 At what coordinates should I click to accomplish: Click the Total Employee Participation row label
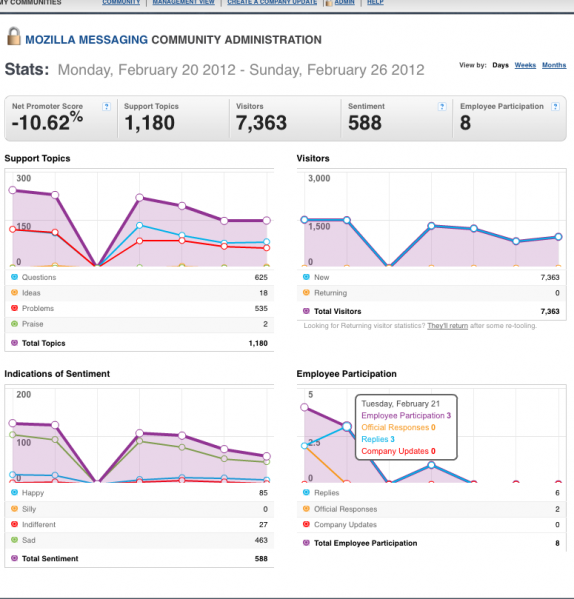click(x=365, y=543)
